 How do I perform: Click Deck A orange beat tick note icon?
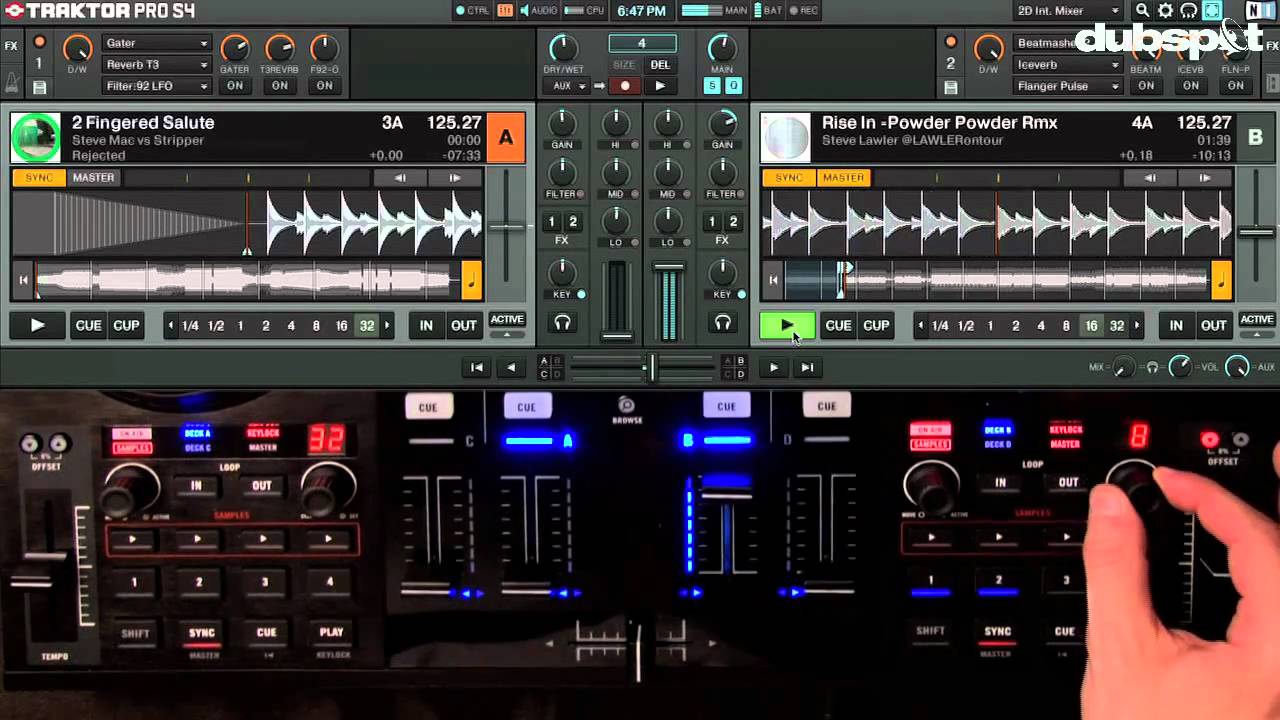471,281
